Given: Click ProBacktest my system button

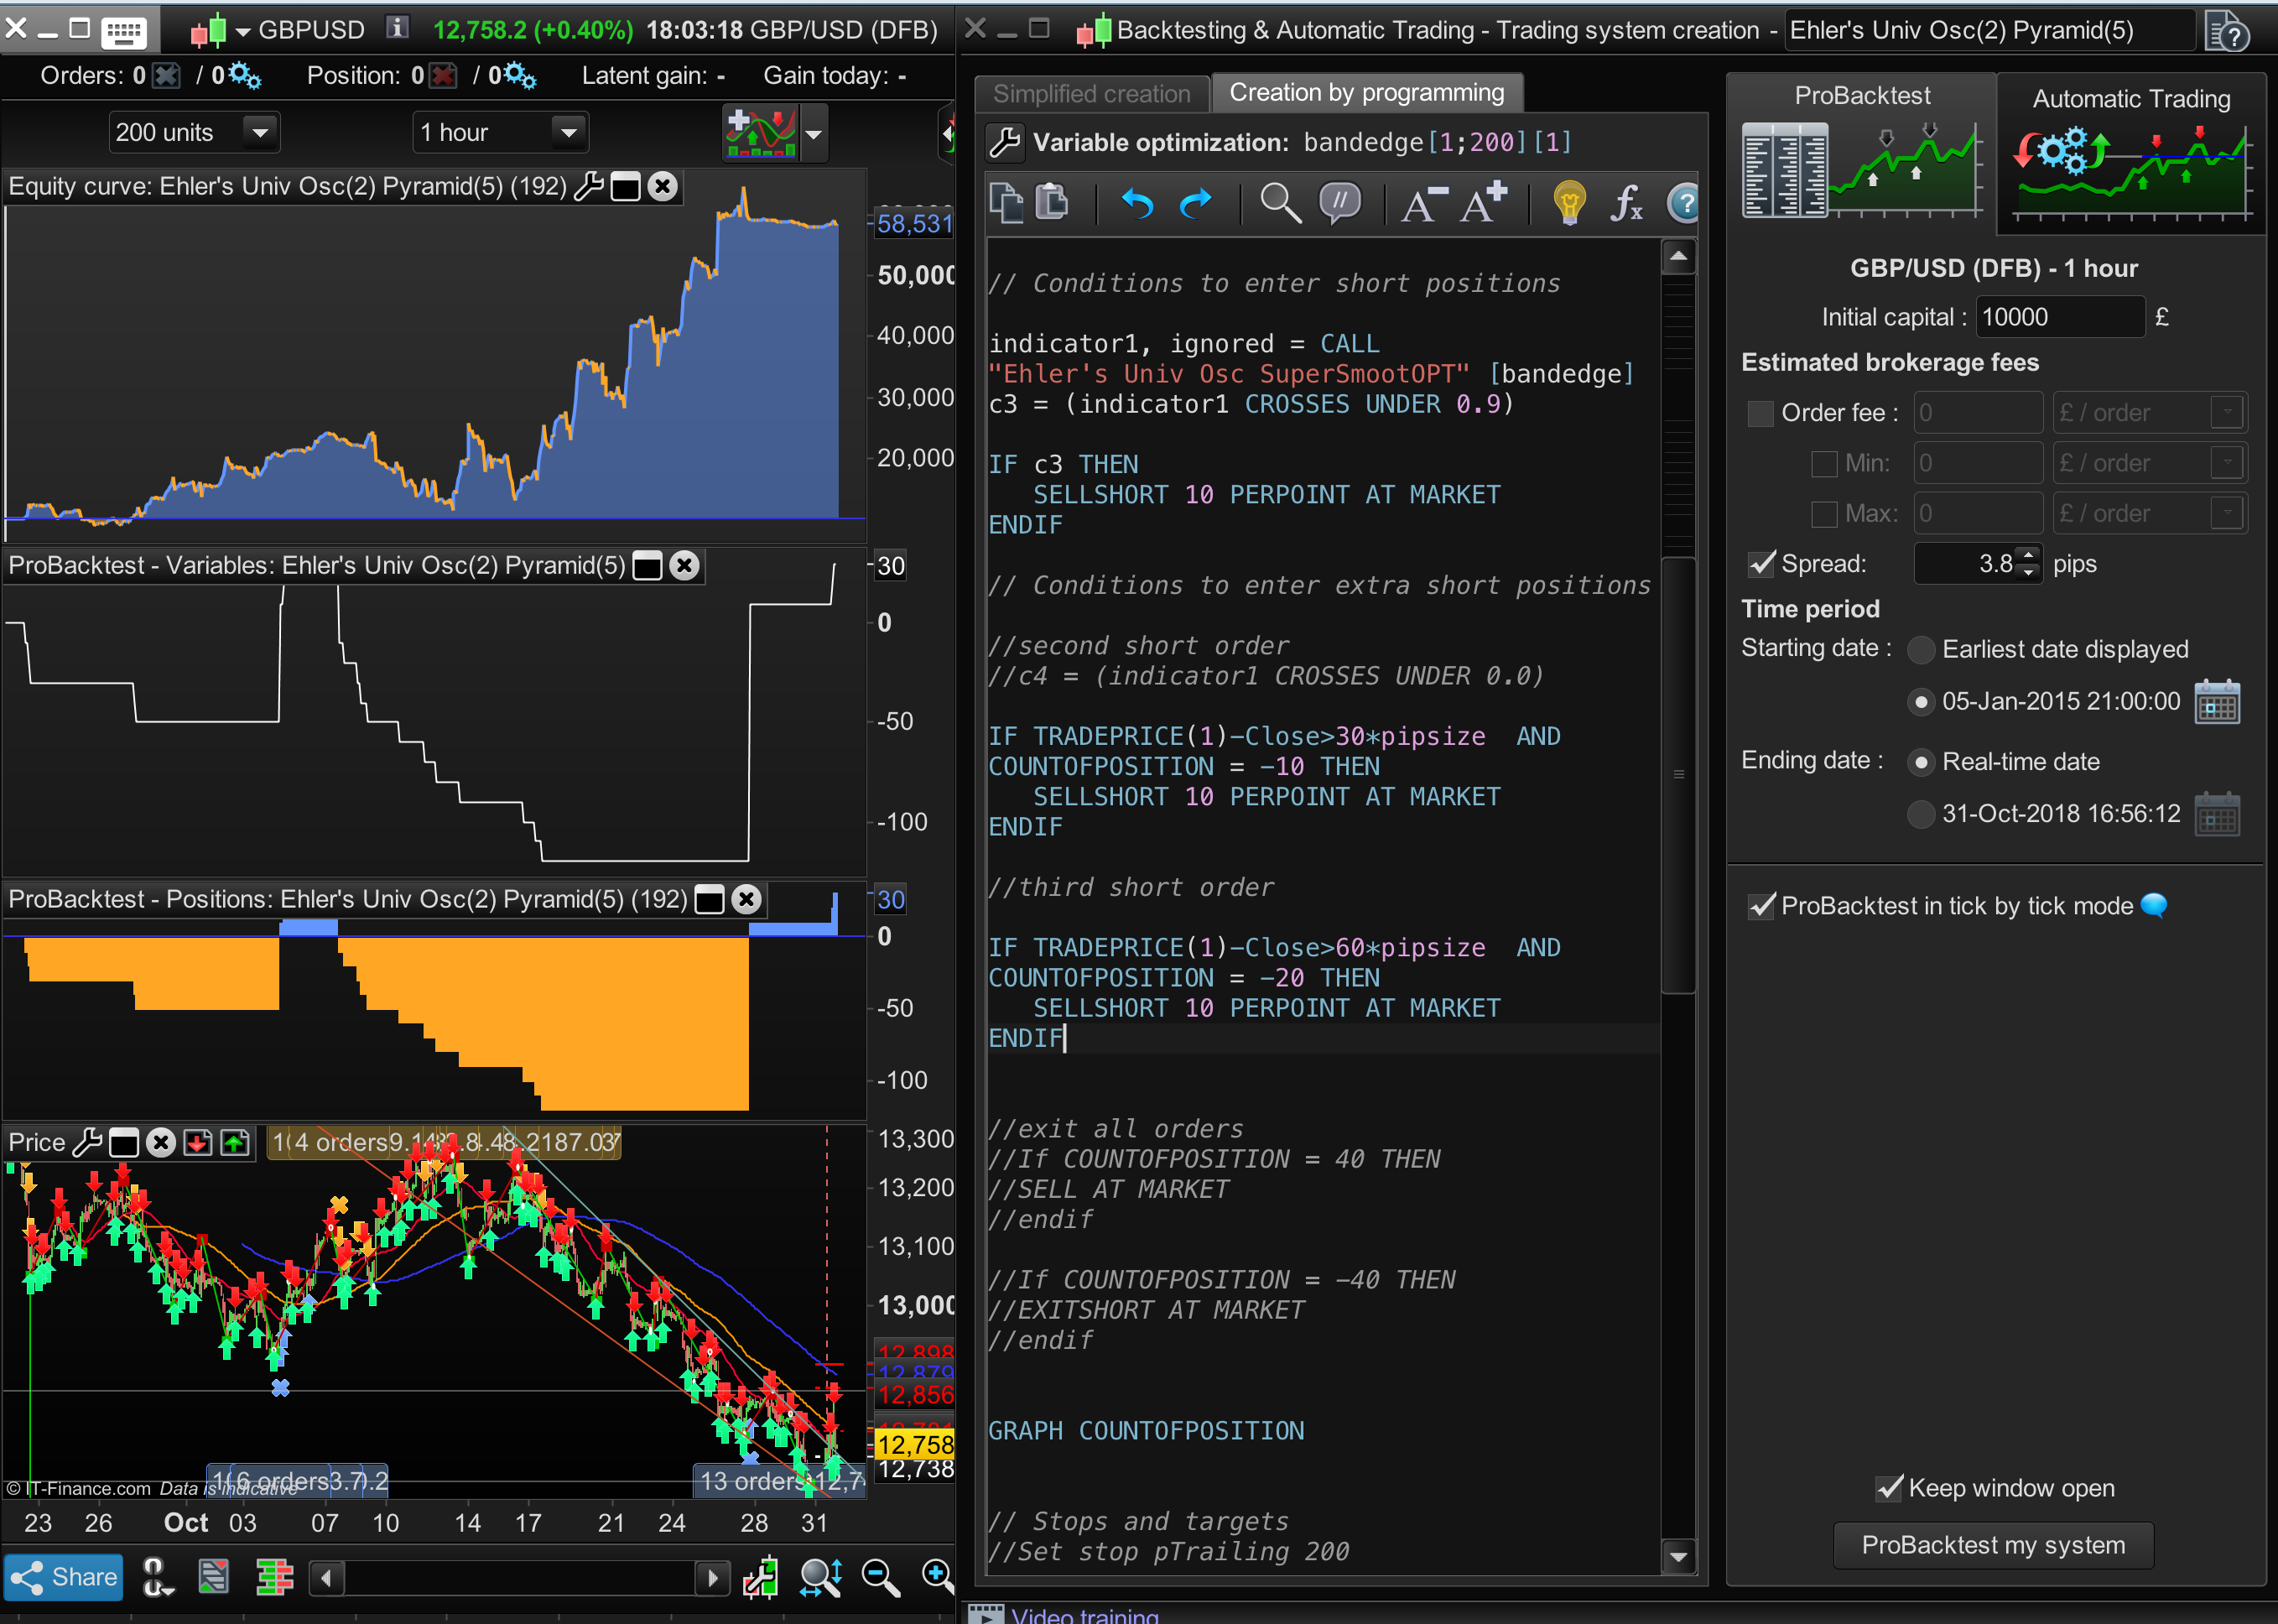Looking at the screenshot, I should tap(1992, 1545).
